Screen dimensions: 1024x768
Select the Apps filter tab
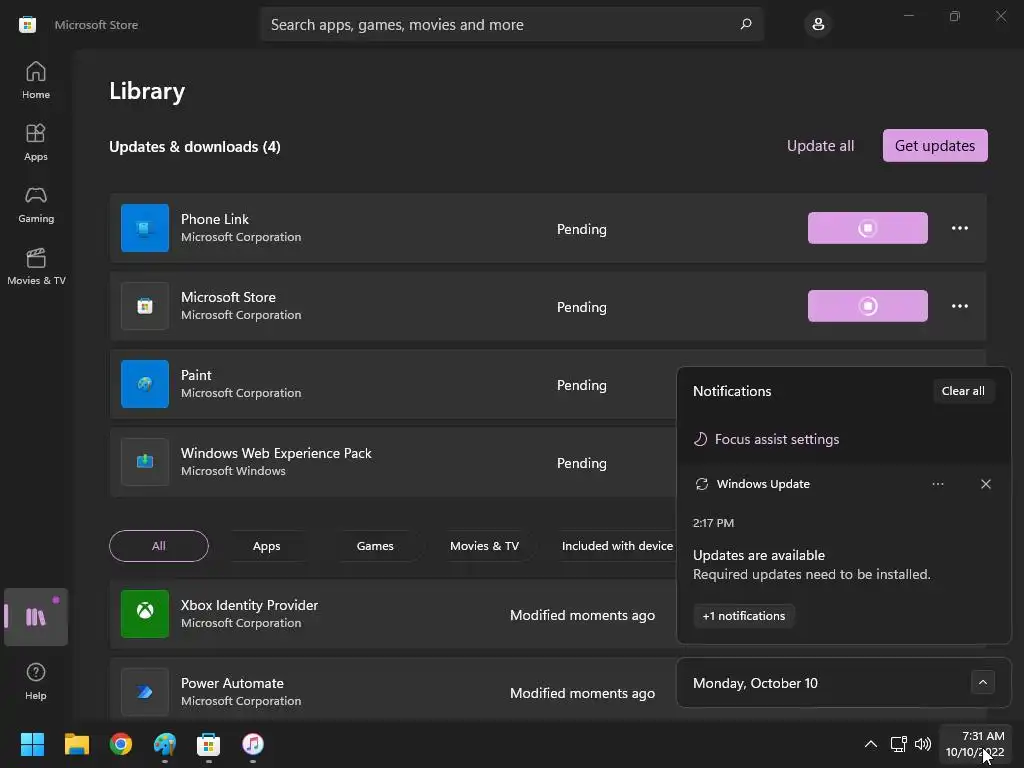point(266,546)
